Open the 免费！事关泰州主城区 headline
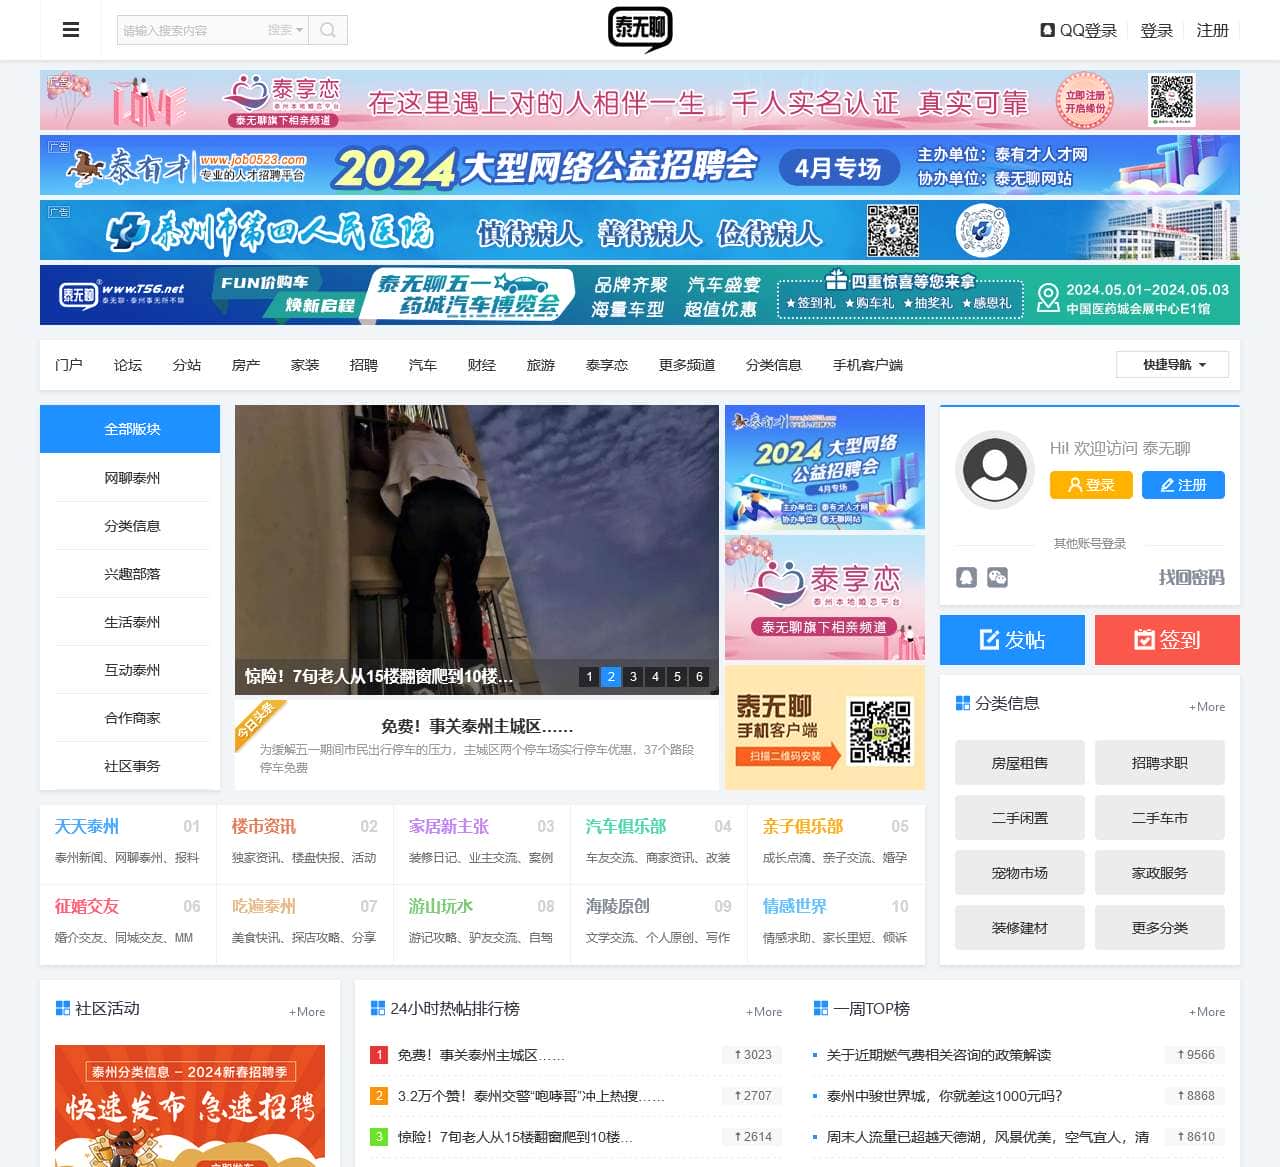Screen dimensions: 1280x1167 pos(477,726)
